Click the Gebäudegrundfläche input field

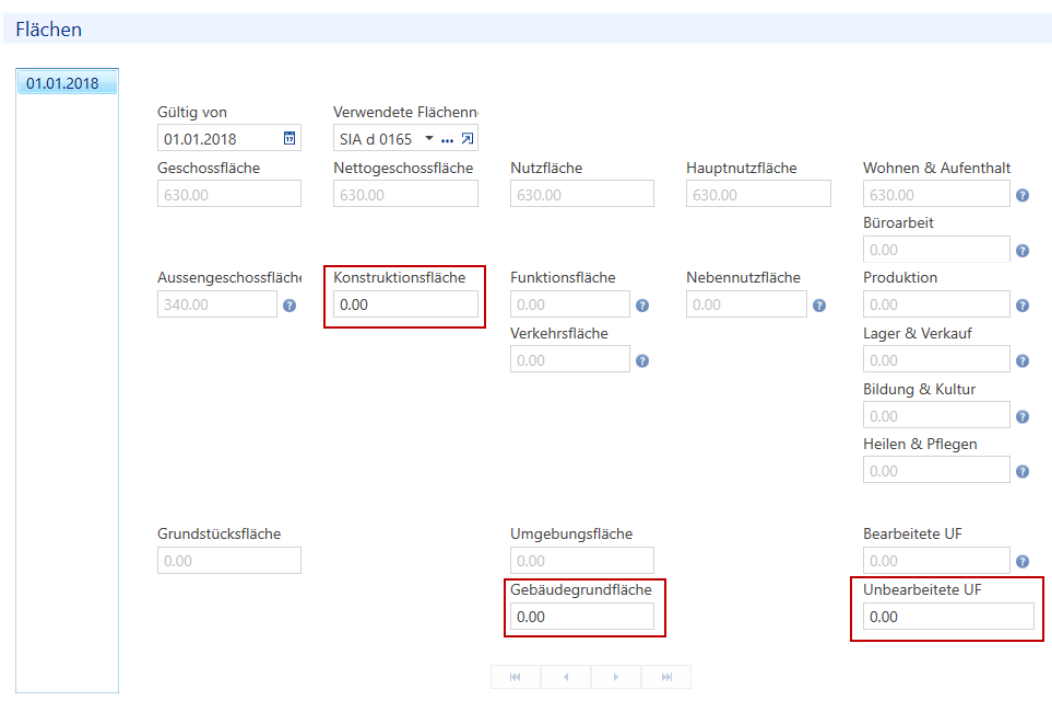(582, 616)
